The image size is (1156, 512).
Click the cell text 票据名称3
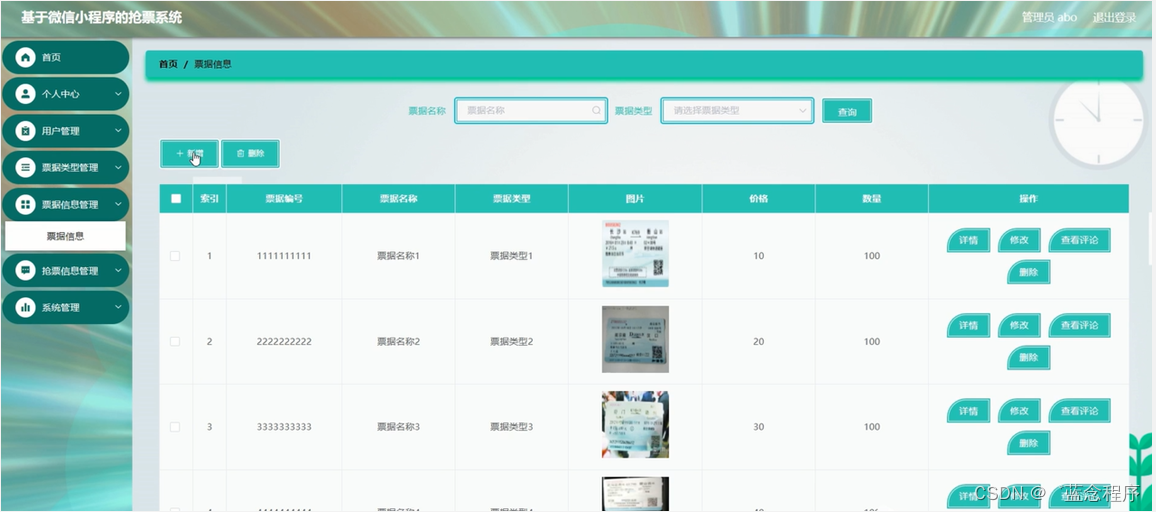click(398, 427)
